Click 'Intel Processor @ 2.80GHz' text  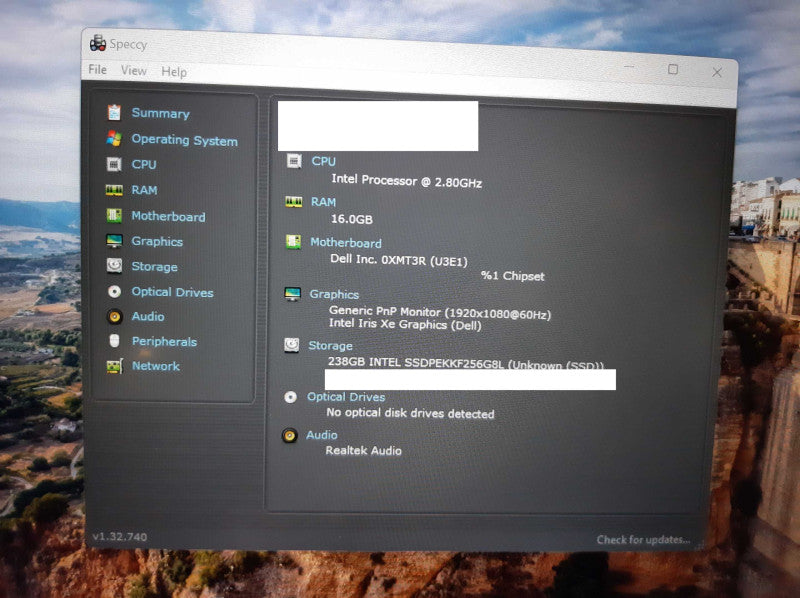[x=407, y=181]
